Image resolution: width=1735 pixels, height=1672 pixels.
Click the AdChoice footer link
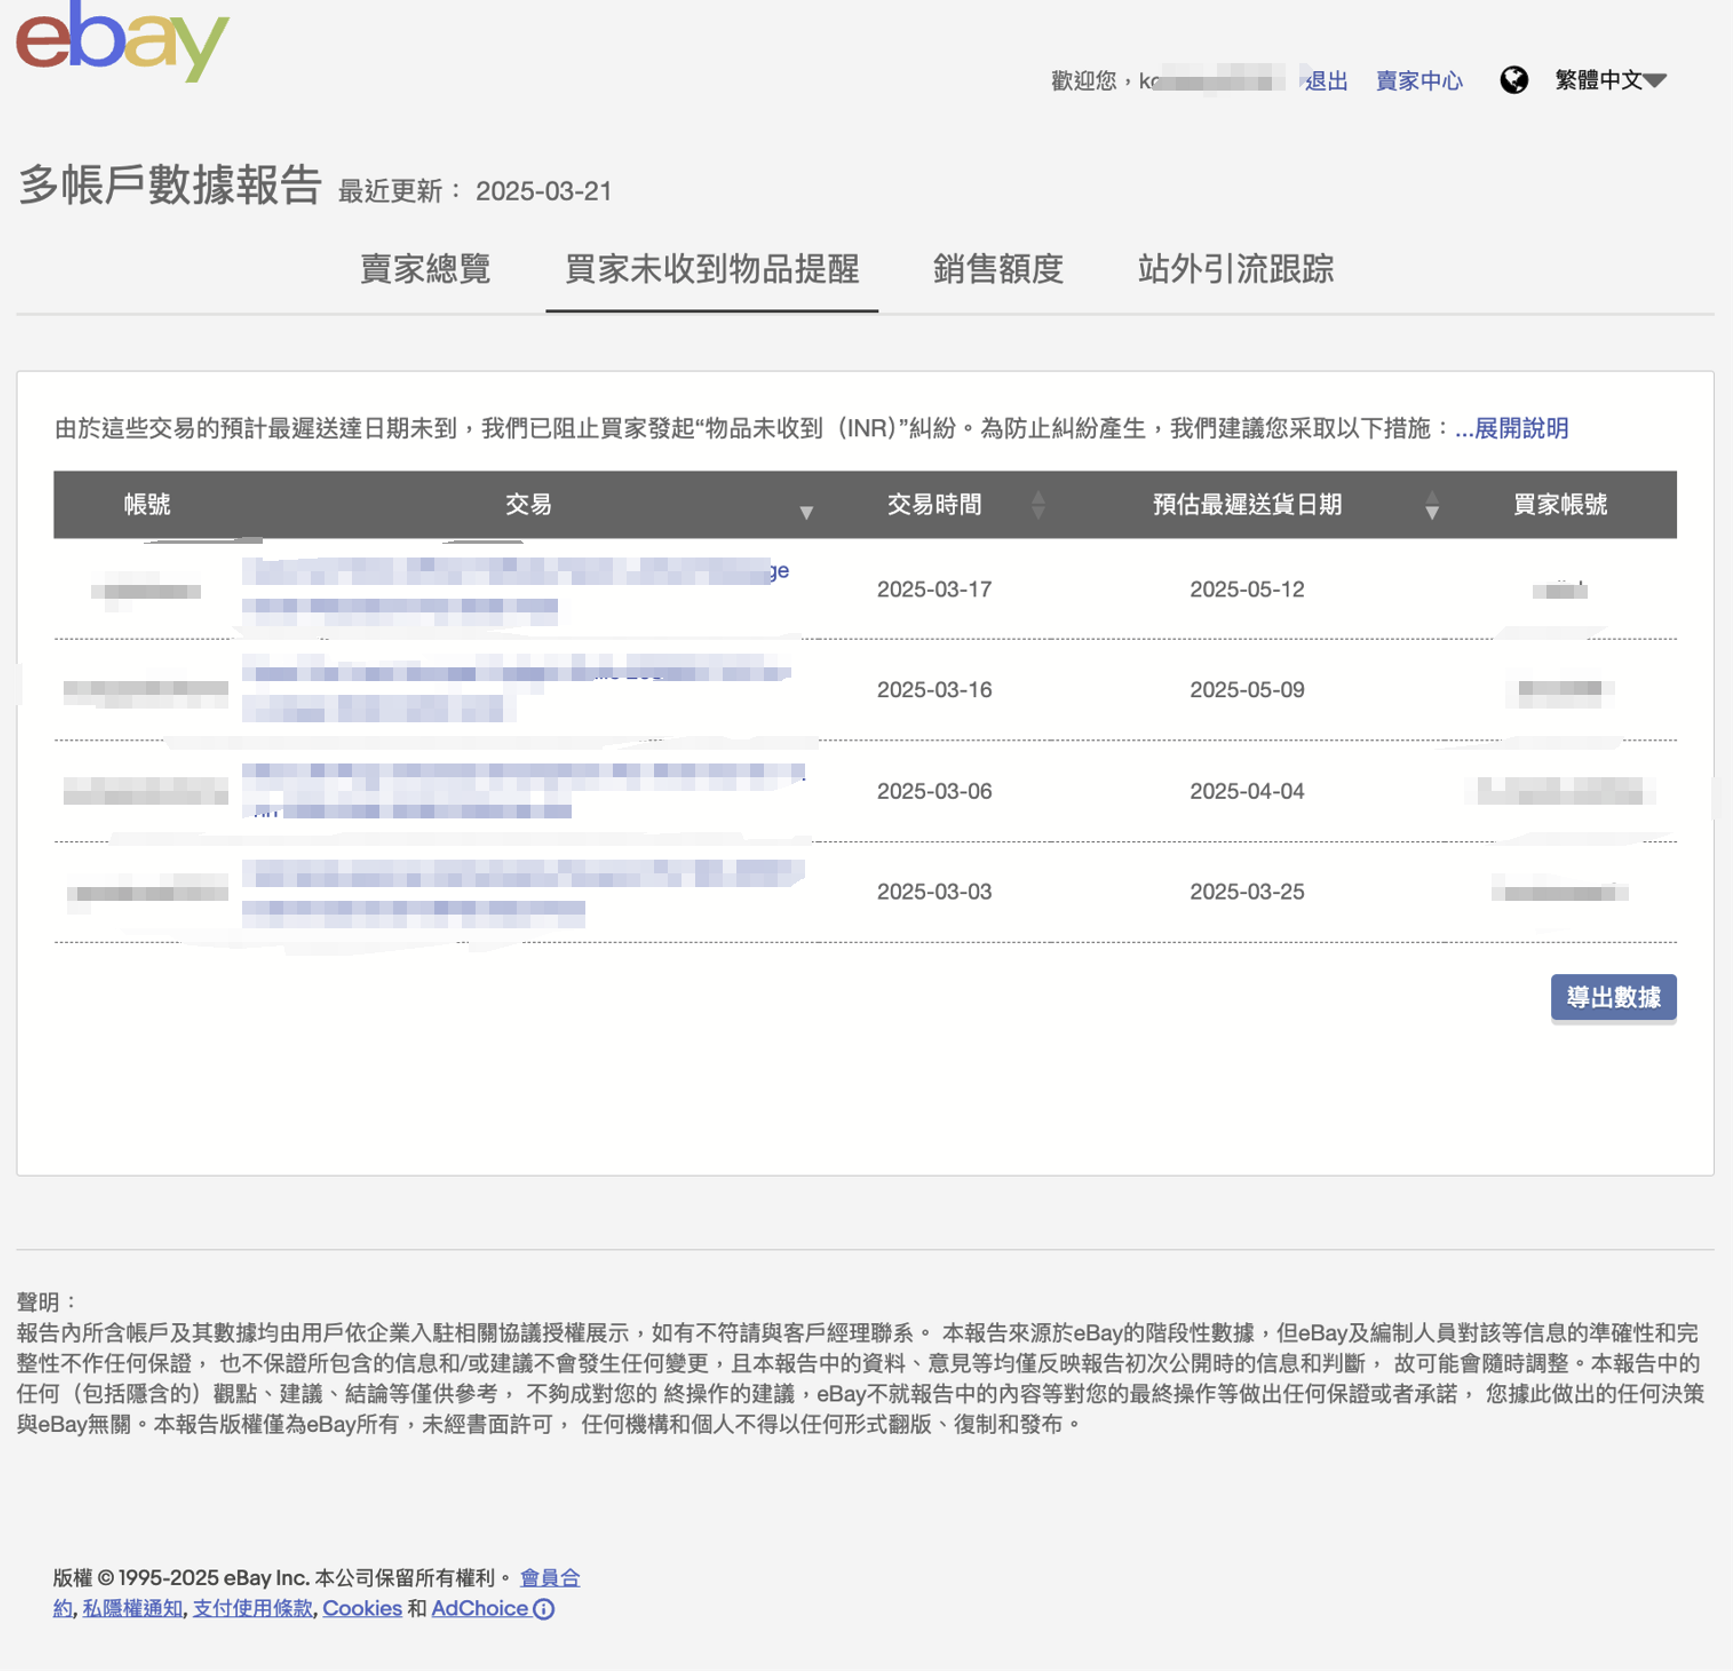pyautogui.click(x=479, y=1609)
